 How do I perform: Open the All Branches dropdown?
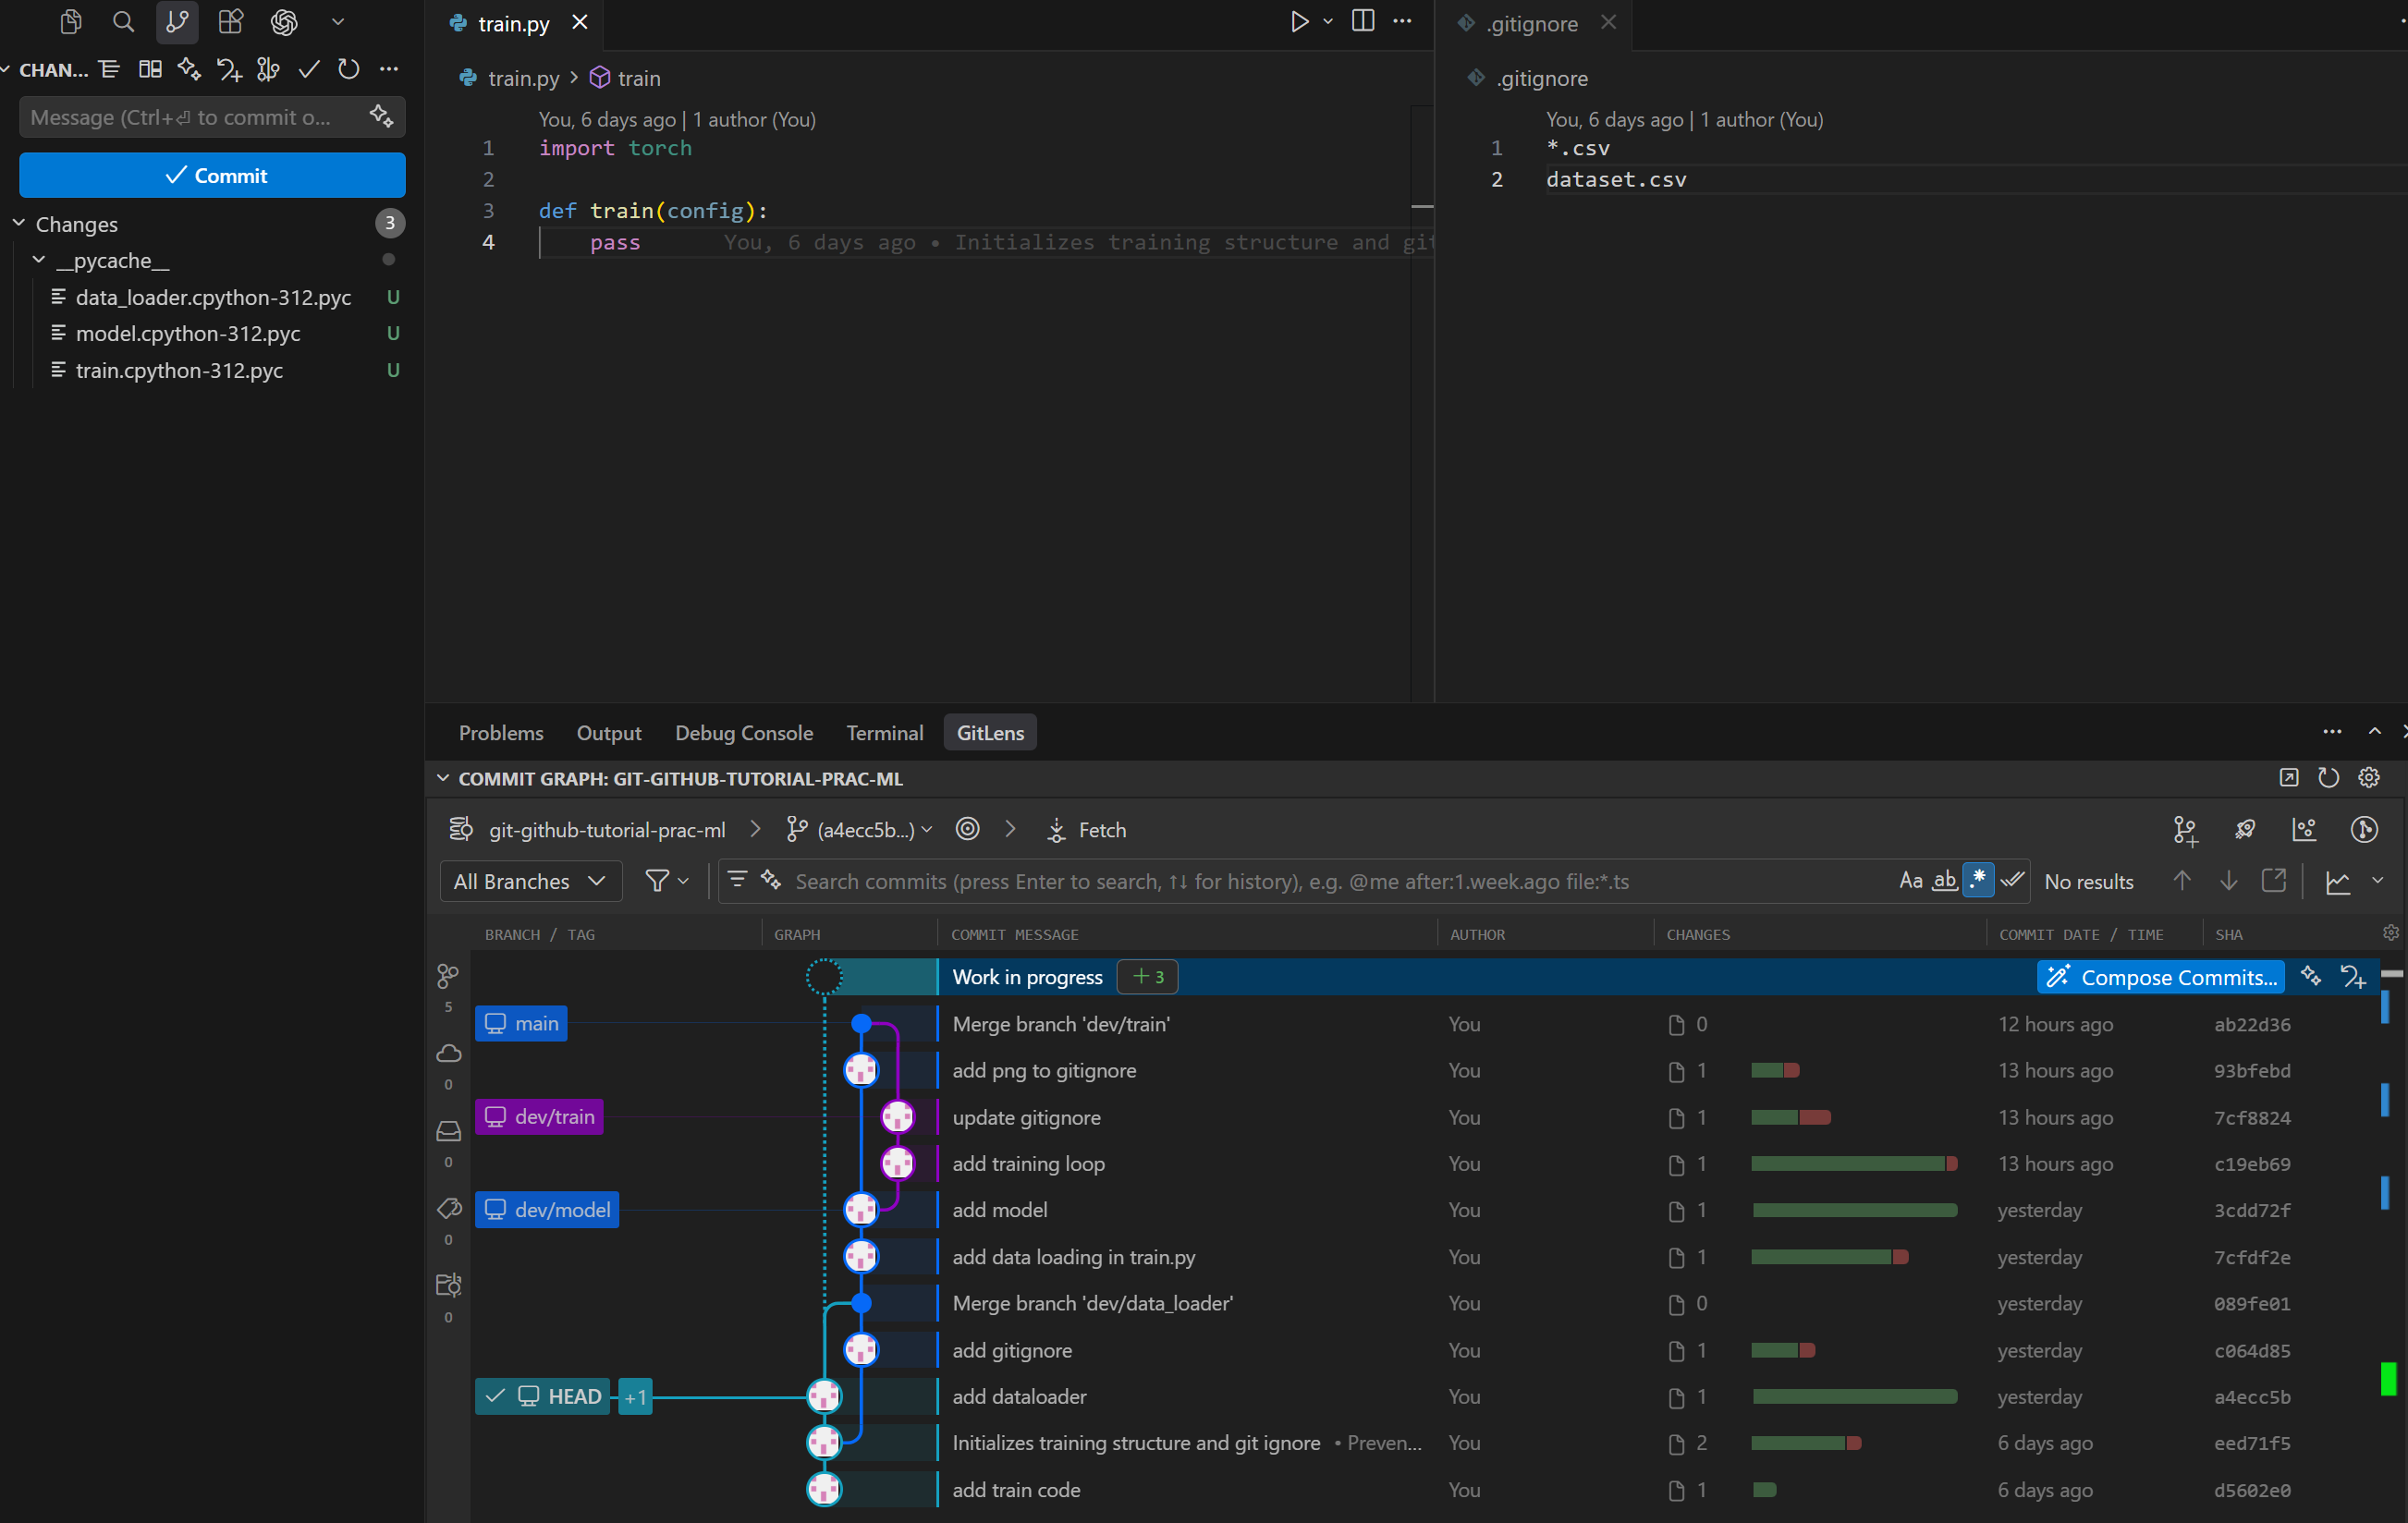530,881
